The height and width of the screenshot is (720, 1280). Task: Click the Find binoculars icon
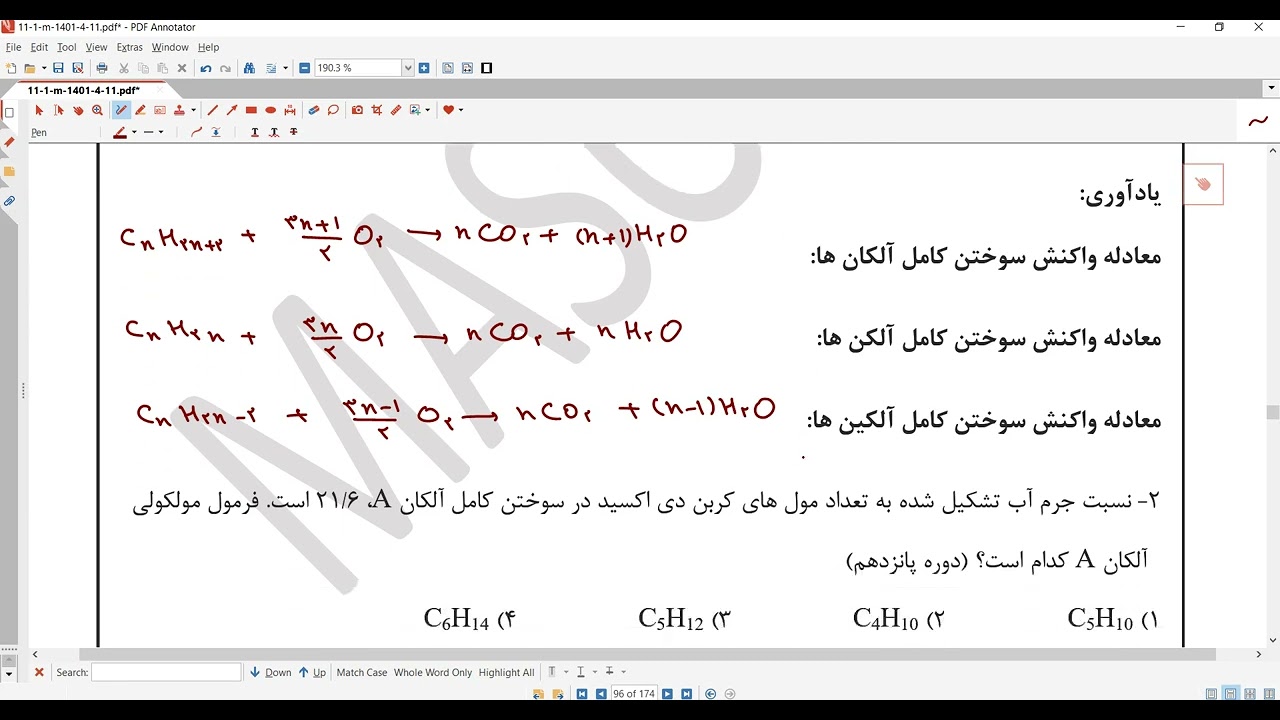250,68
